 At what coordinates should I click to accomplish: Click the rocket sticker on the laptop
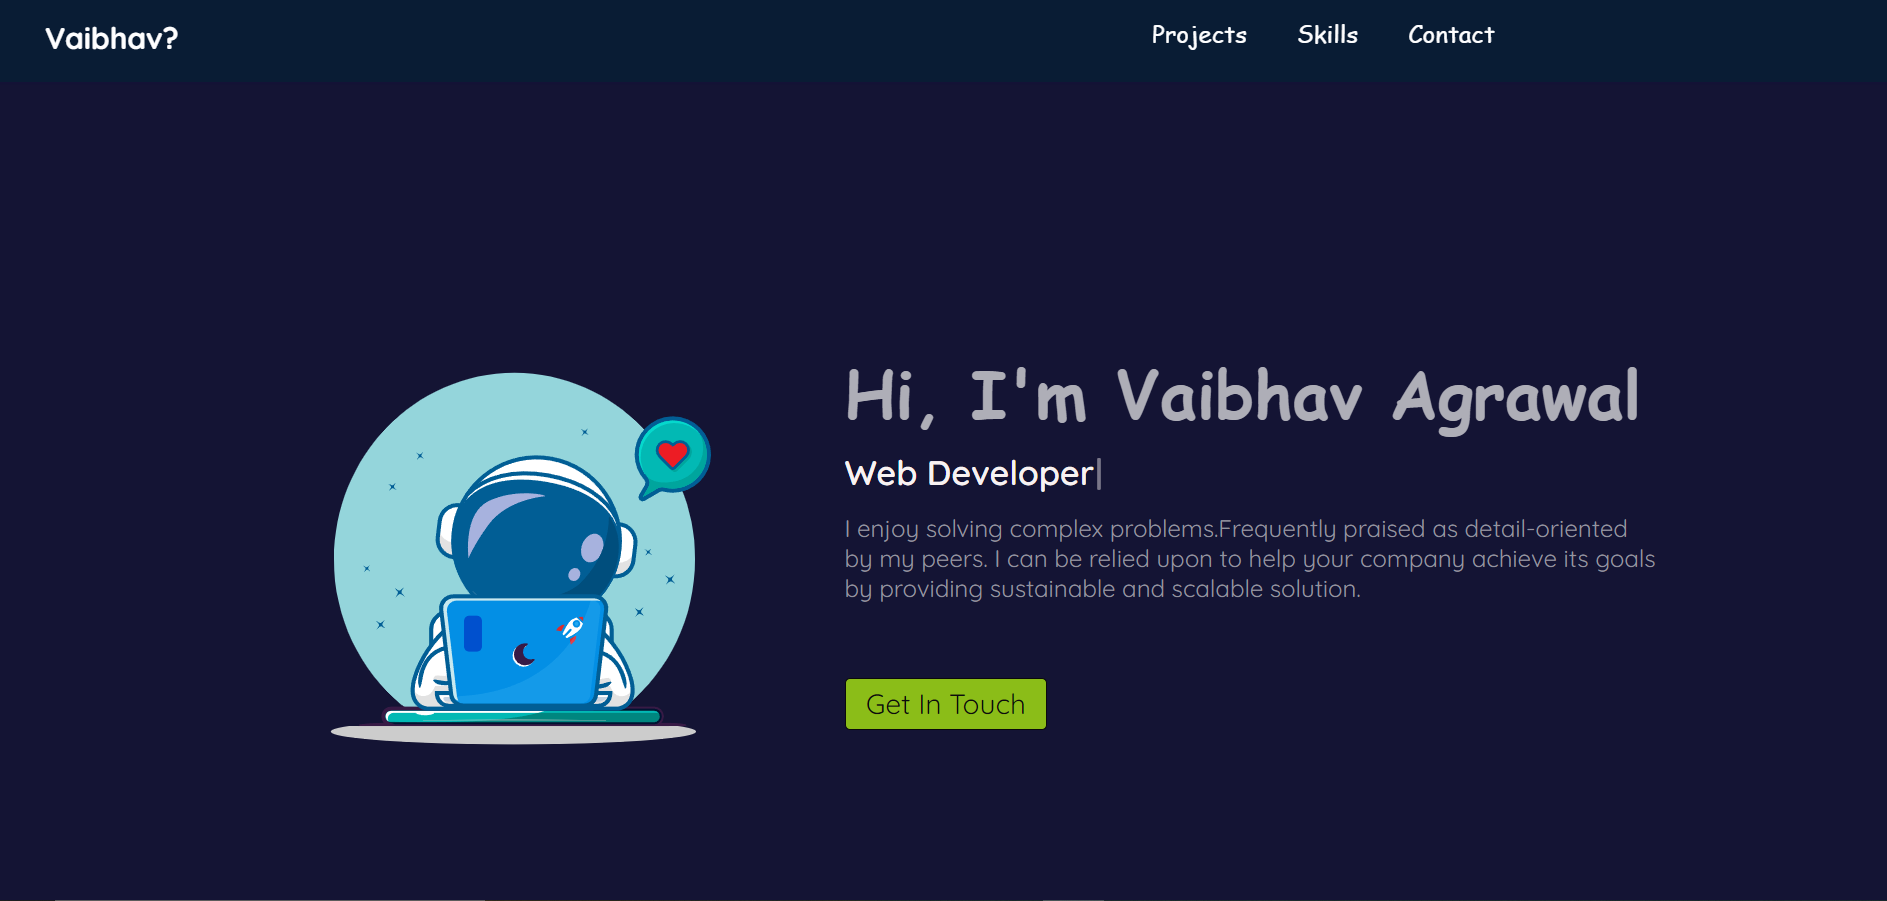point(571,628)
